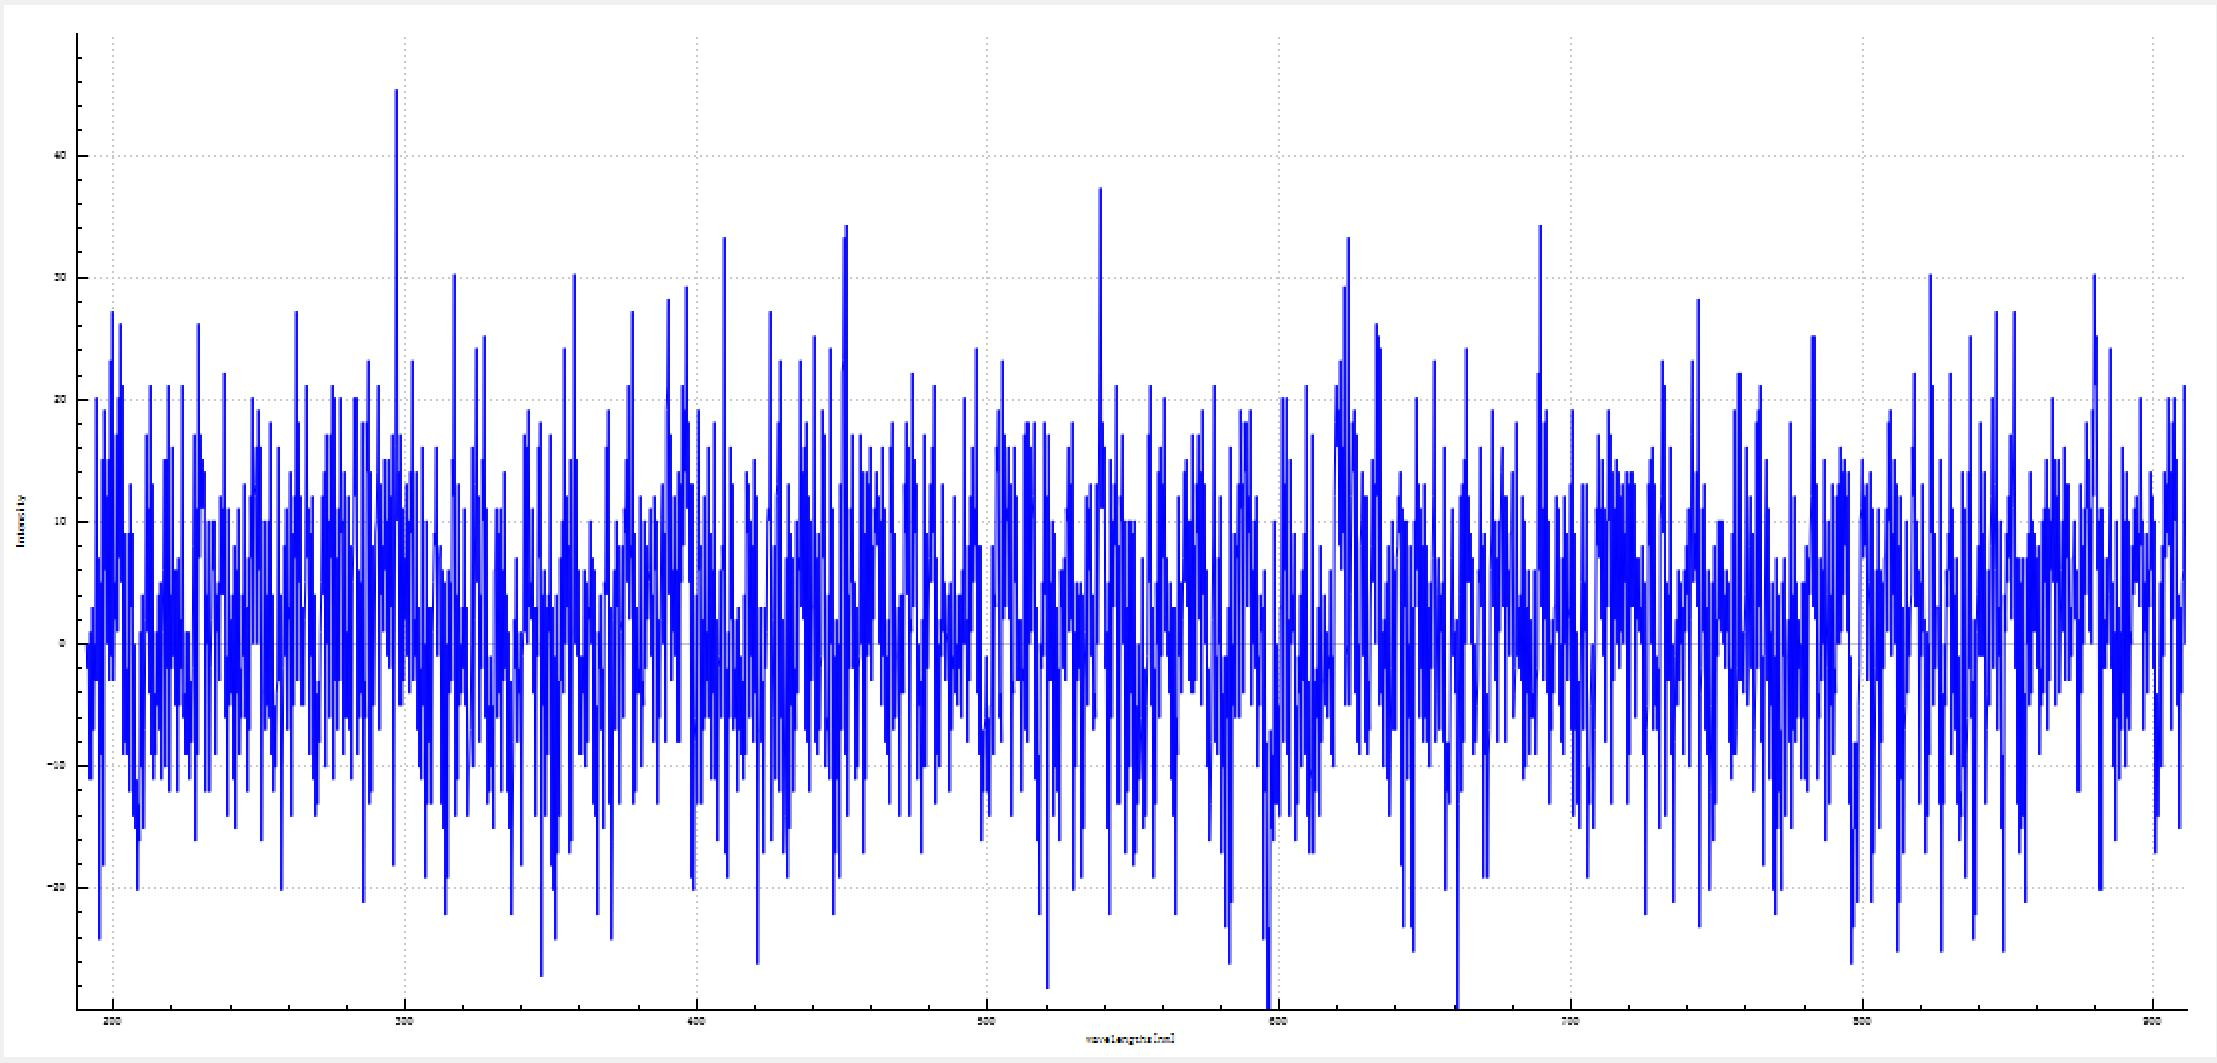The image size is (2217, 1063).
Task: Click the 800 x-axis tick label
Action: 1862,1021
